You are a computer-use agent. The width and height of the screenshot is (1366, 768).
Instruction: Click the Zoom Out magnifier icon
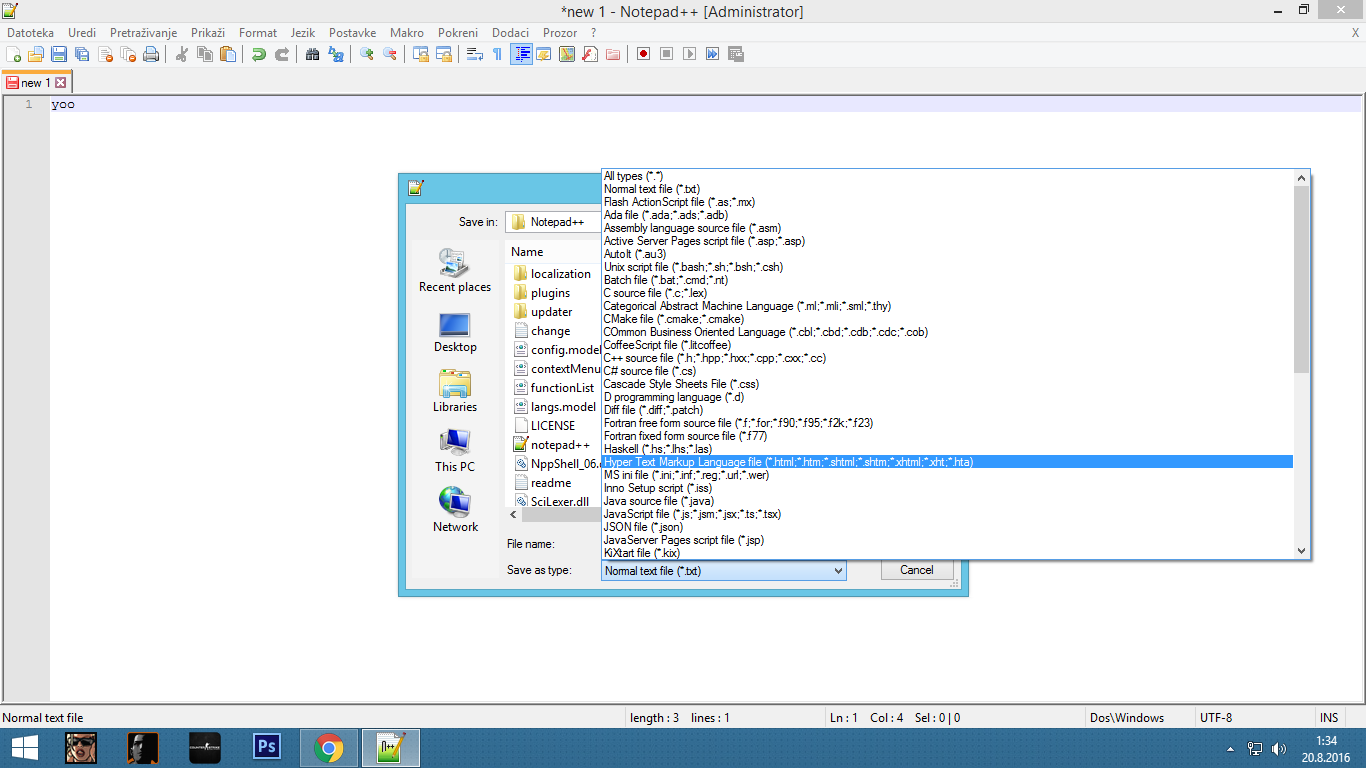(390, 54)
